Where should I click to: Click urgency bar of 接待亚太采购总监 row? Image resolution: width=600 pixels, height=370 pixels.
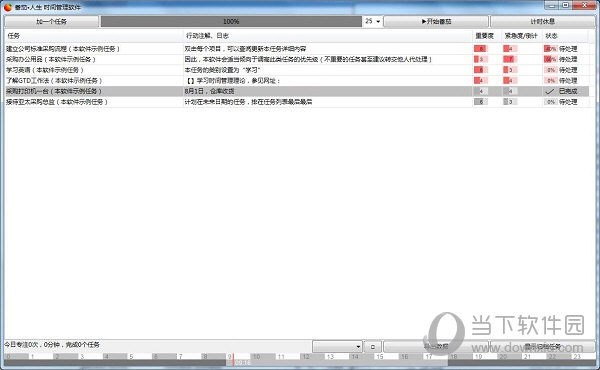click(x=510, y=102)
